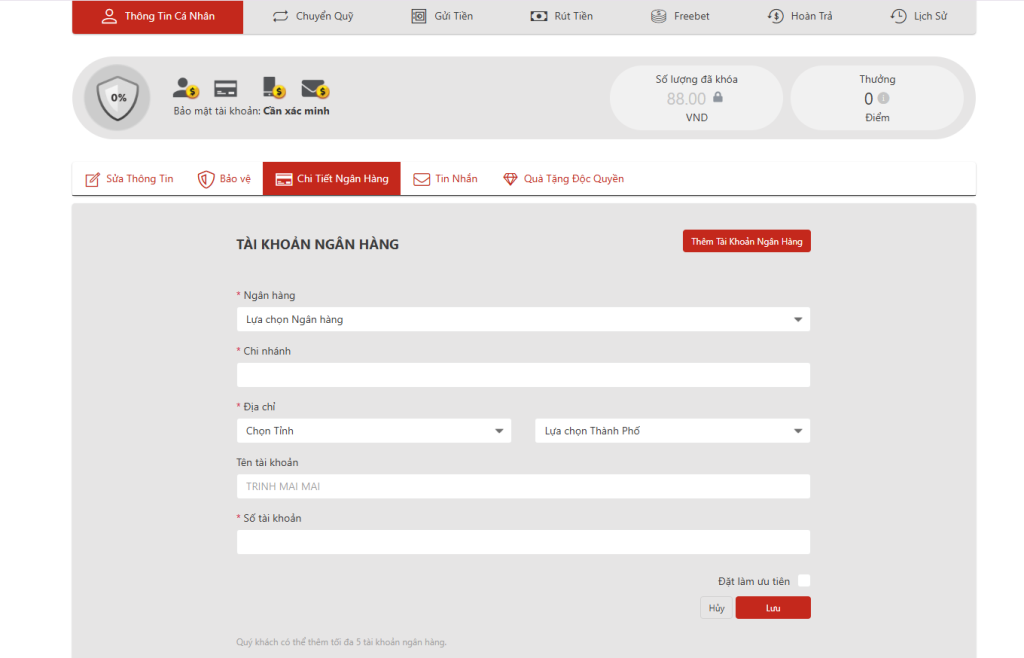The image size is (1024, 658).
Task: Open the Rút Tiền tab
Action: [x=561, y=16]
